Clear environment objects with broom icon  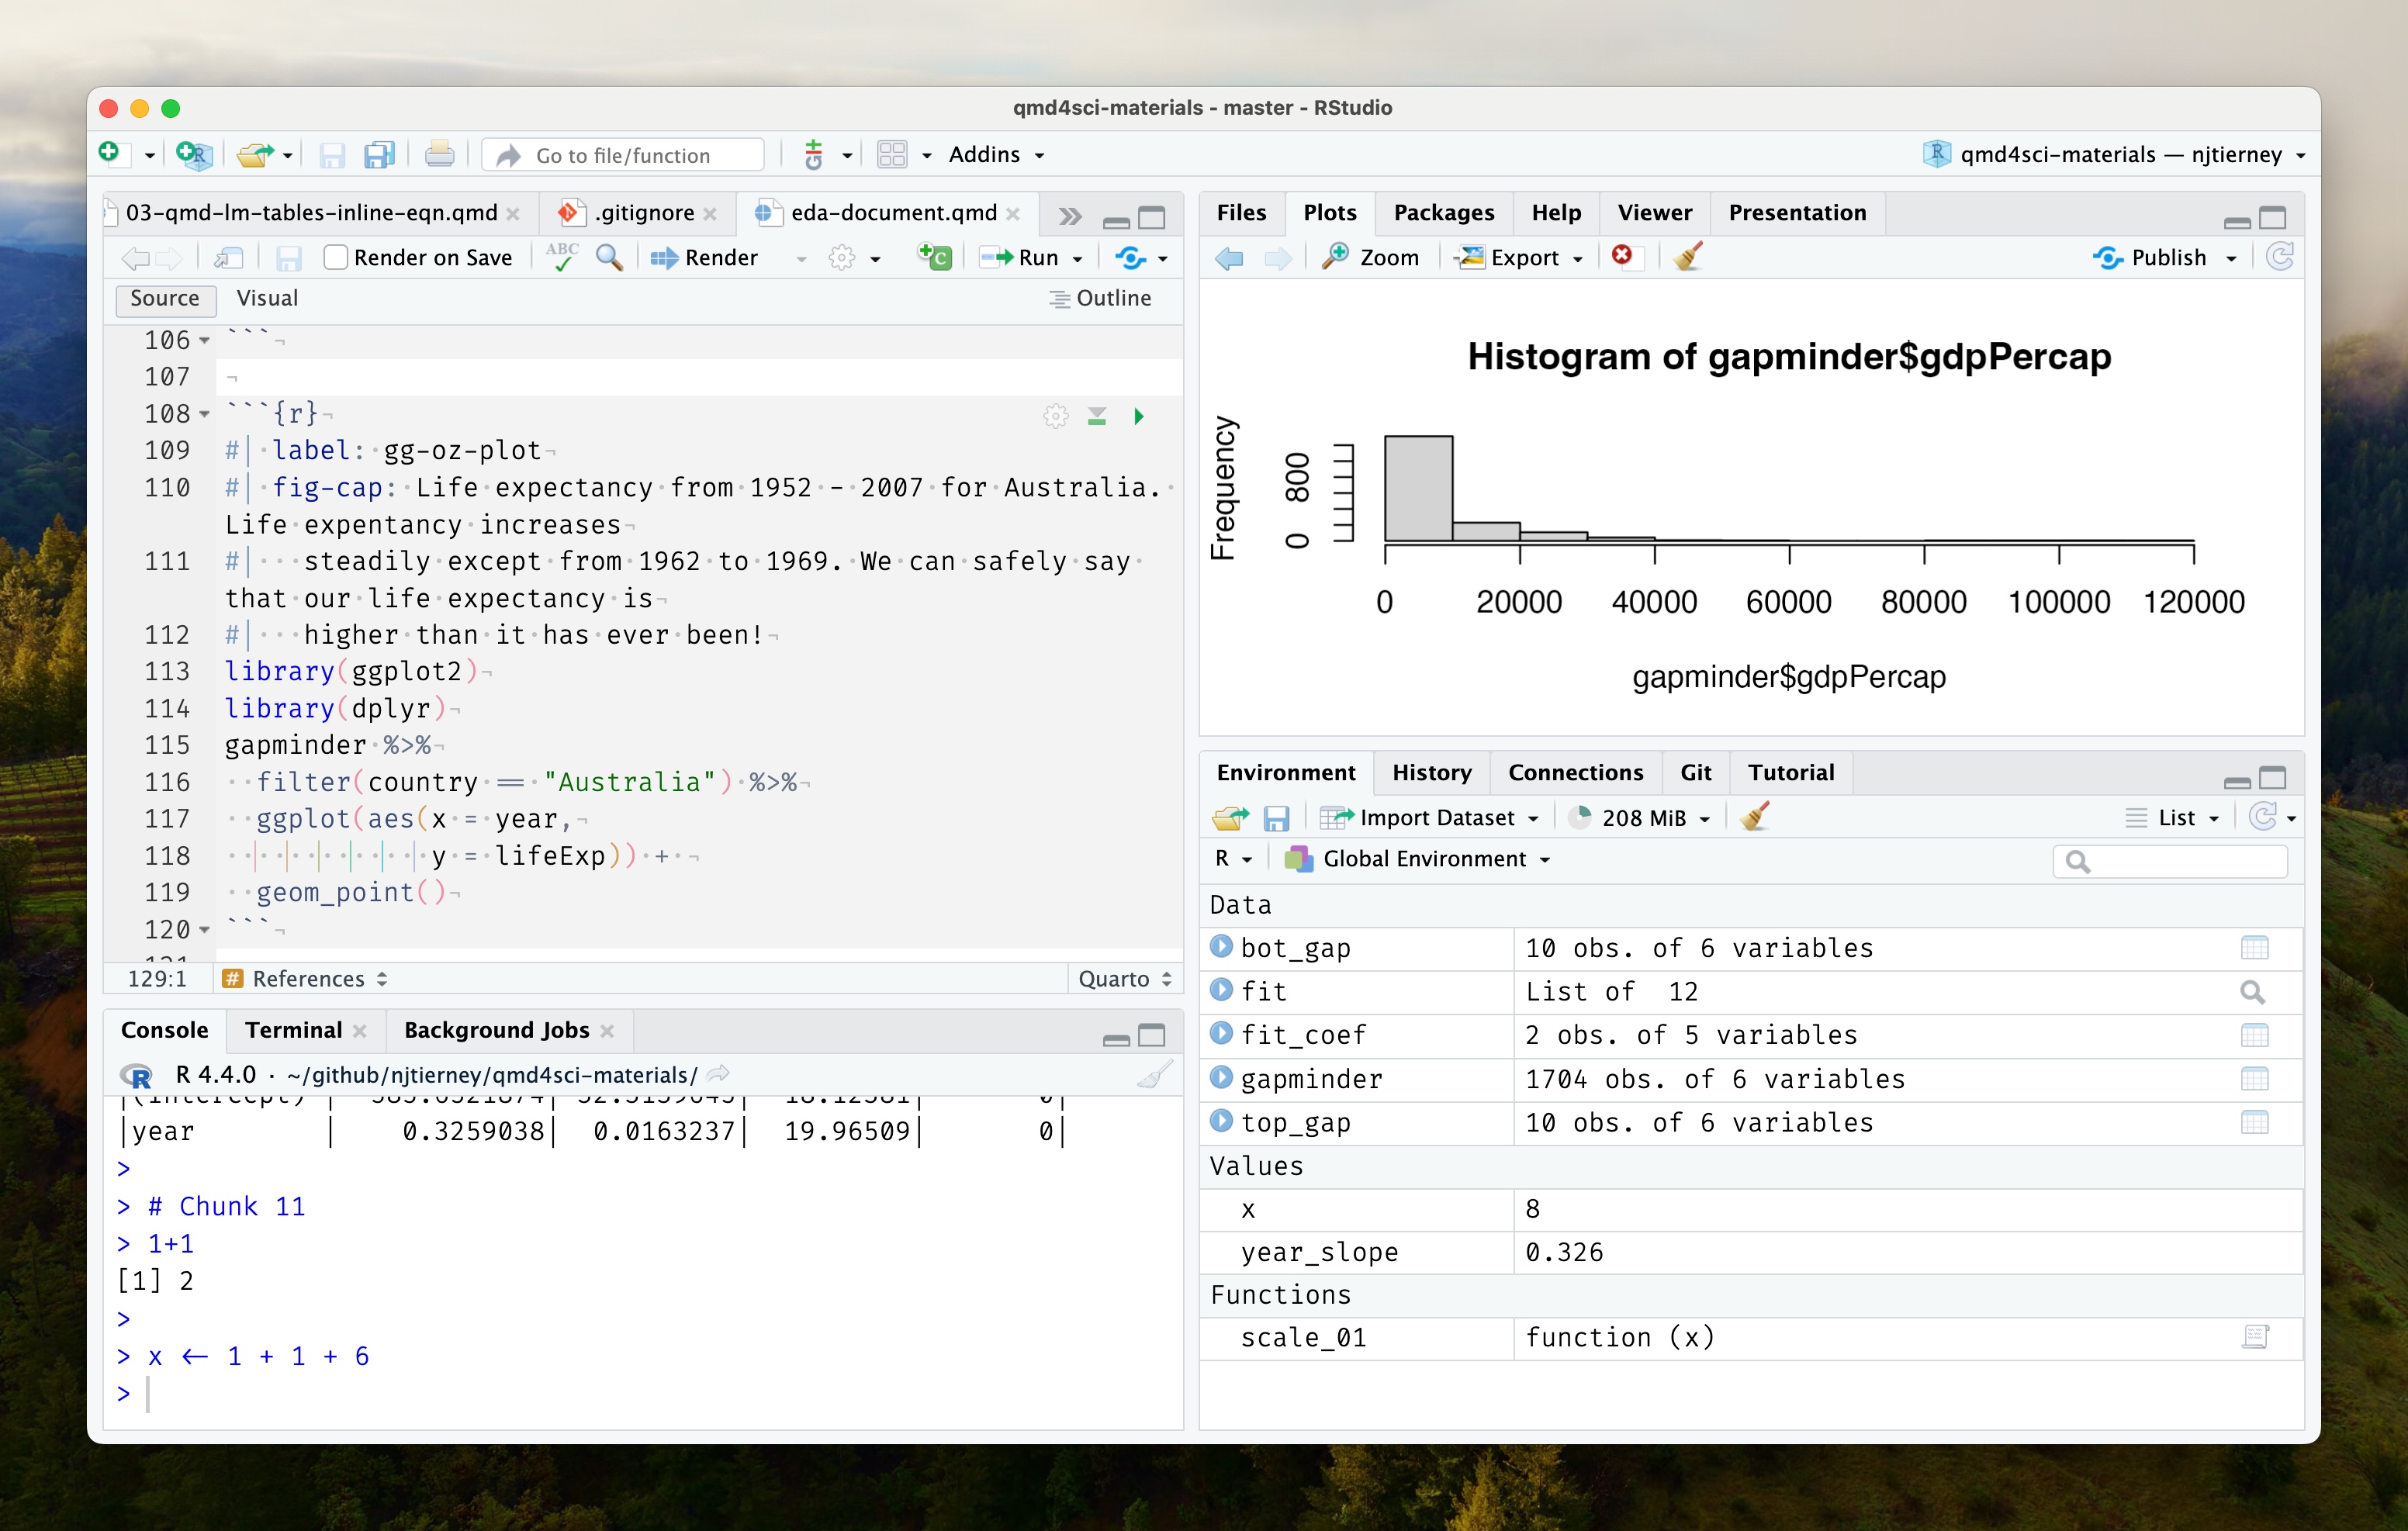pyautogui.click(x=1755, y=817)
